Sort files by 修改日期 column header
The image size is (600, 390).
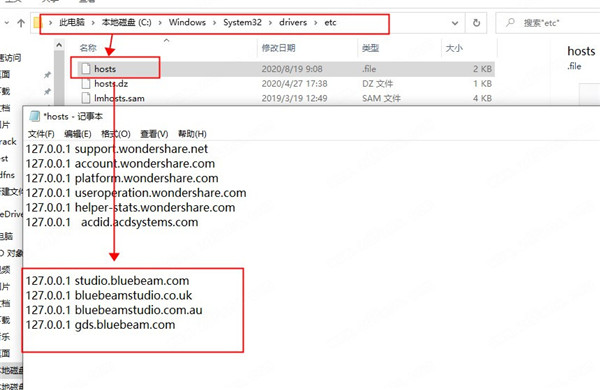(x=279, y=48)
